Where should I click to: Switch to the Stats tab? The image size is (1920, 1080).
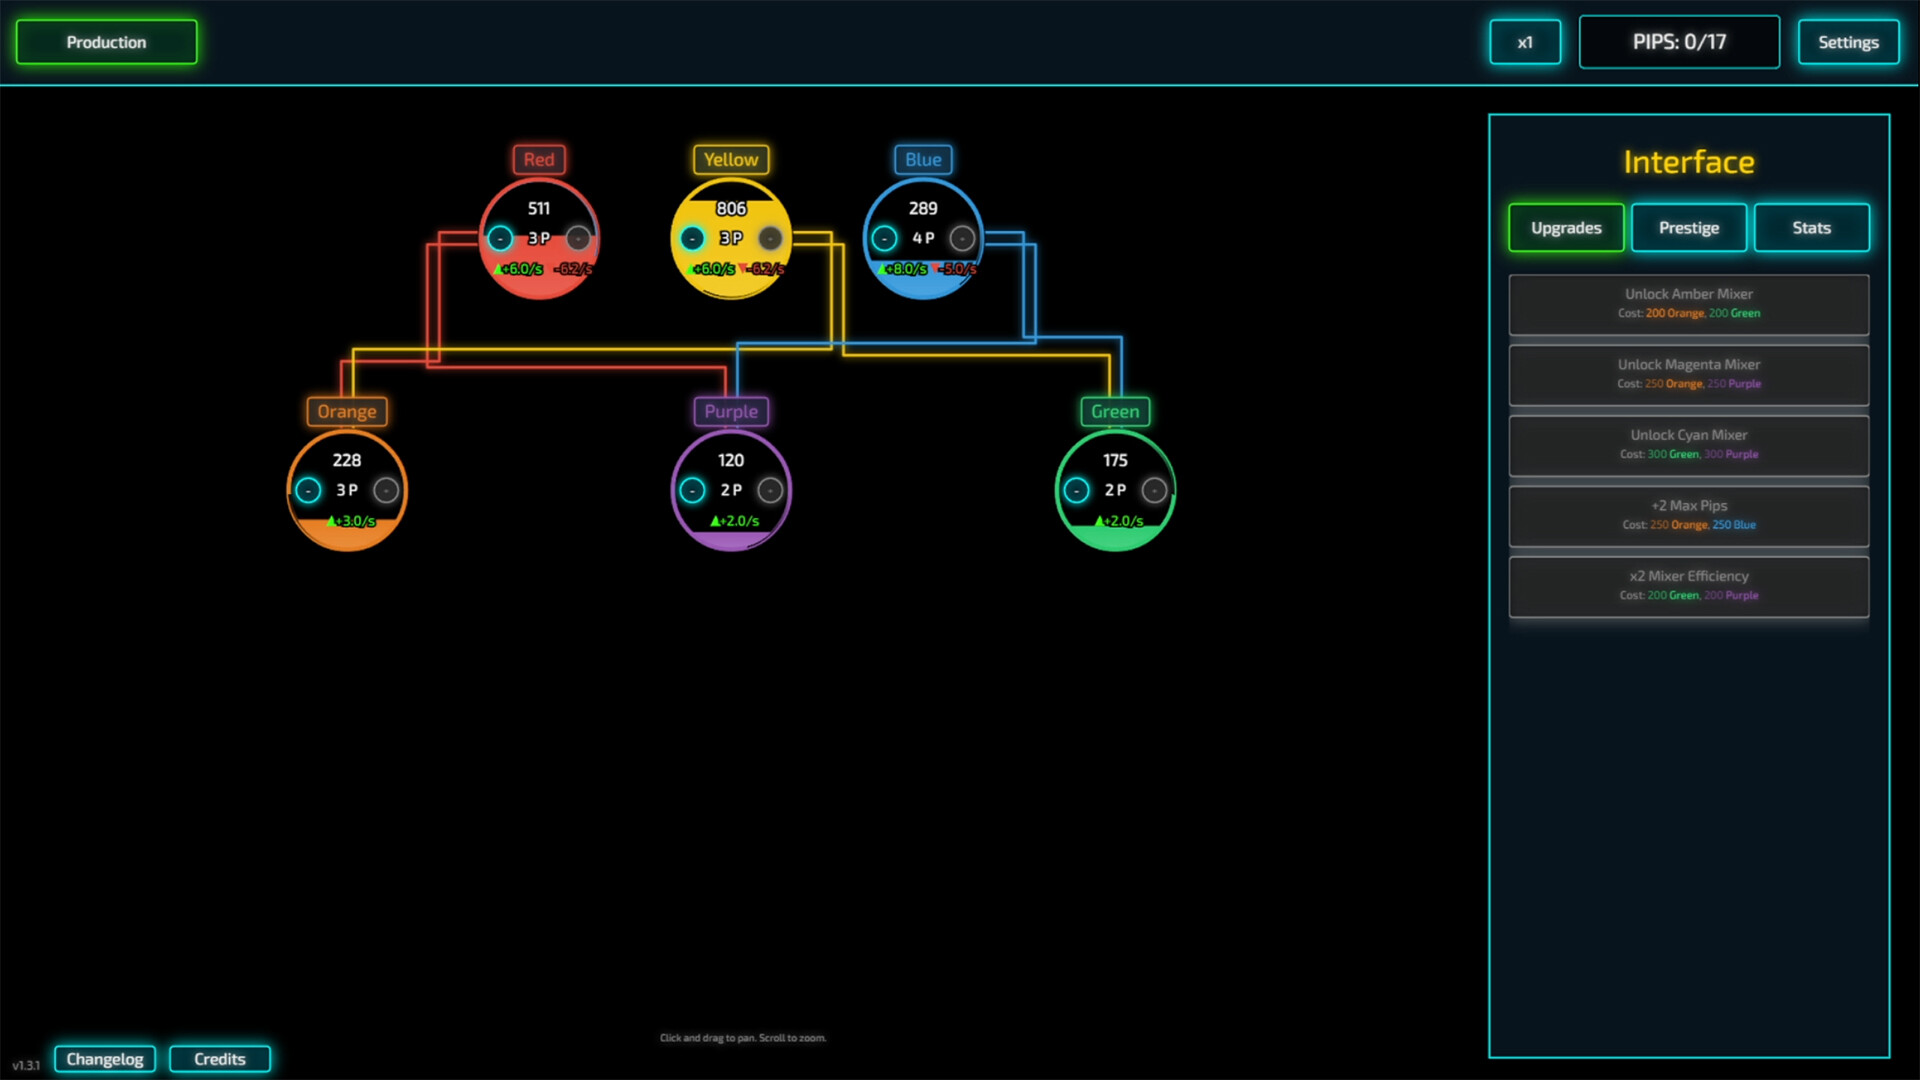coord(1811,227)
